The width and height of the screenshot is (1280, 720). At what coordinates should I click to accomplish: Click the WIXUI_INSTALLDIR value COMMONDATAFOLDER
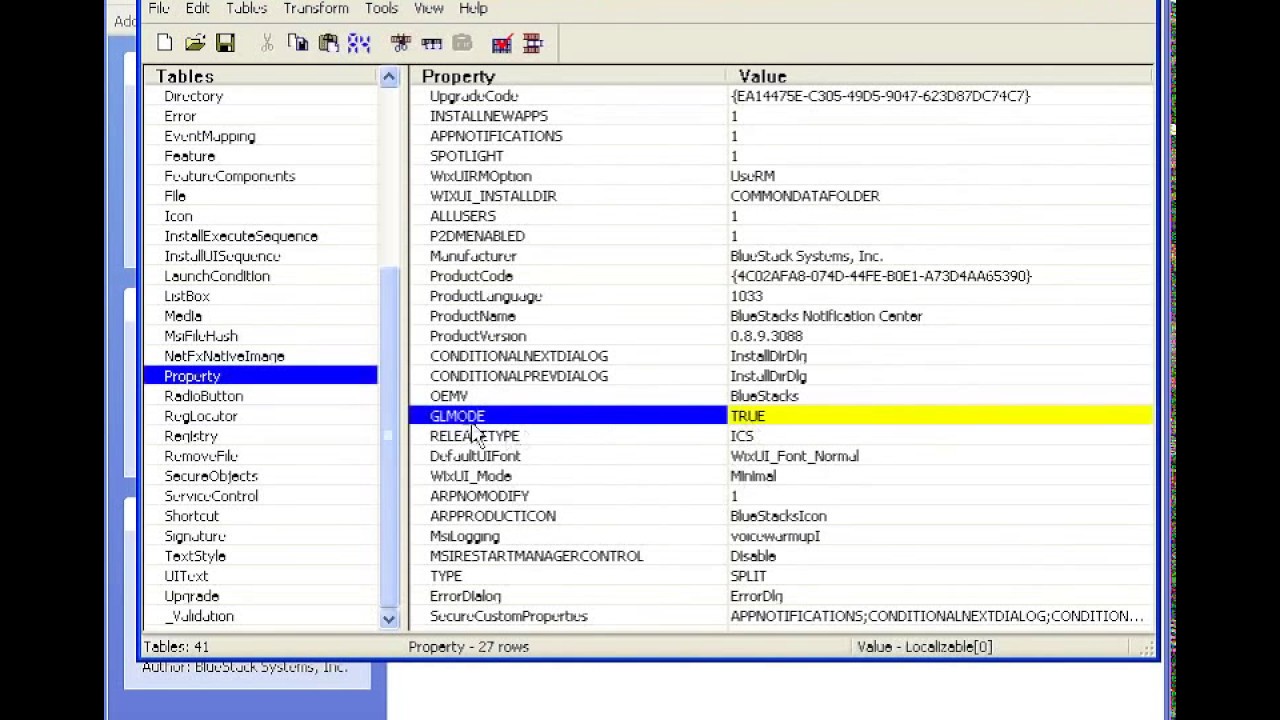click(805, 196)
